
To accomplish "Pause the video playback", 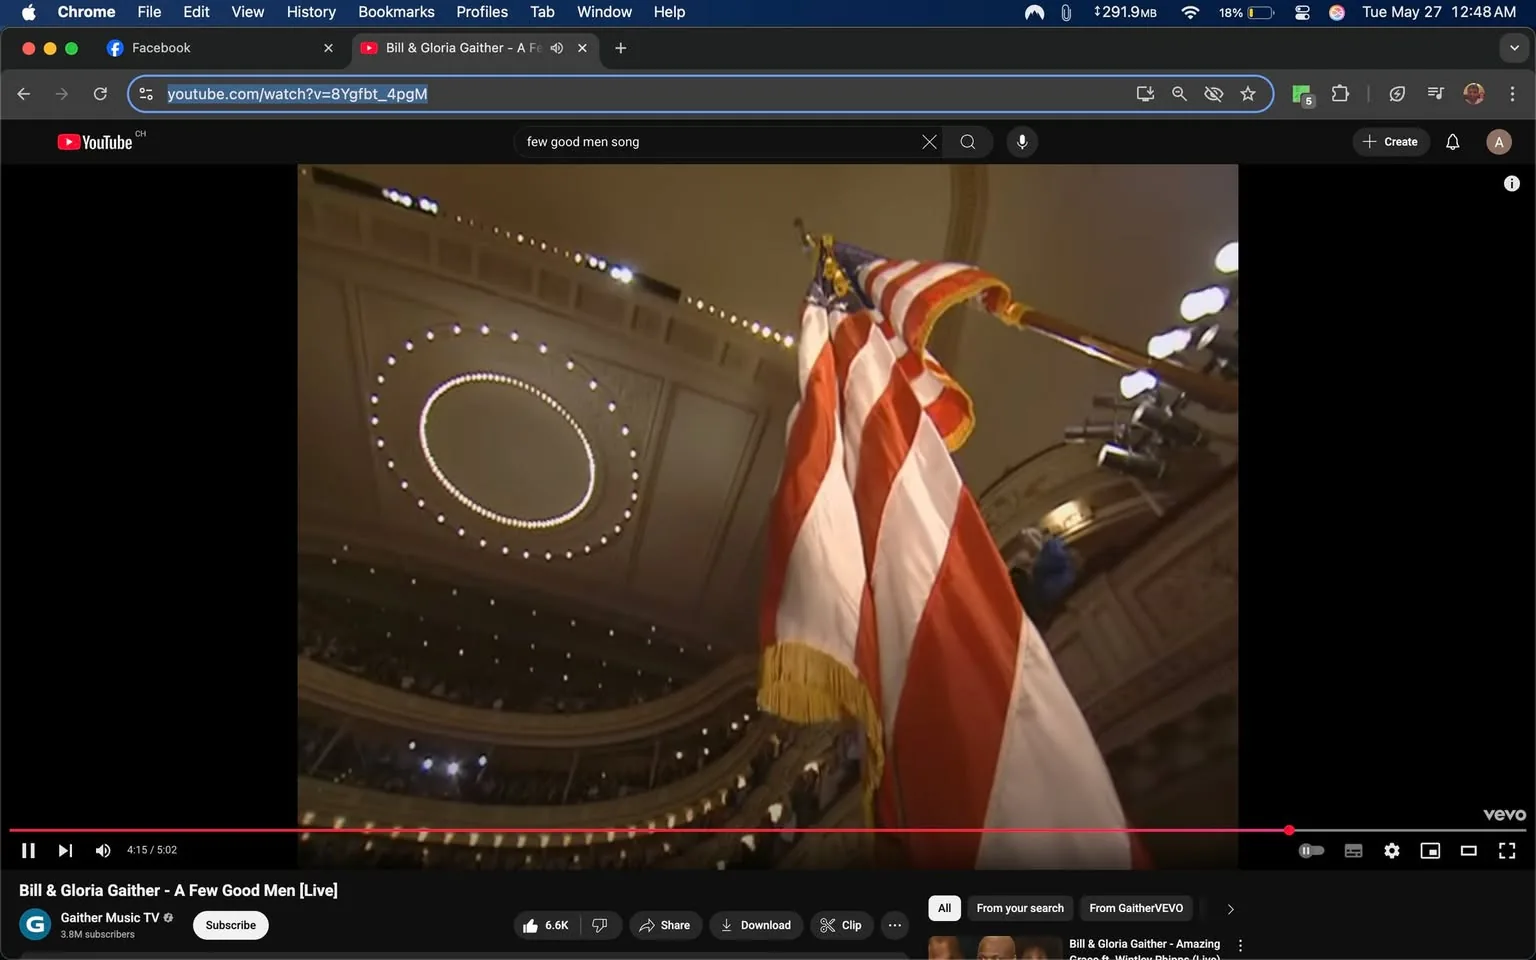I will pyautogui.click(x=27, y=850).
